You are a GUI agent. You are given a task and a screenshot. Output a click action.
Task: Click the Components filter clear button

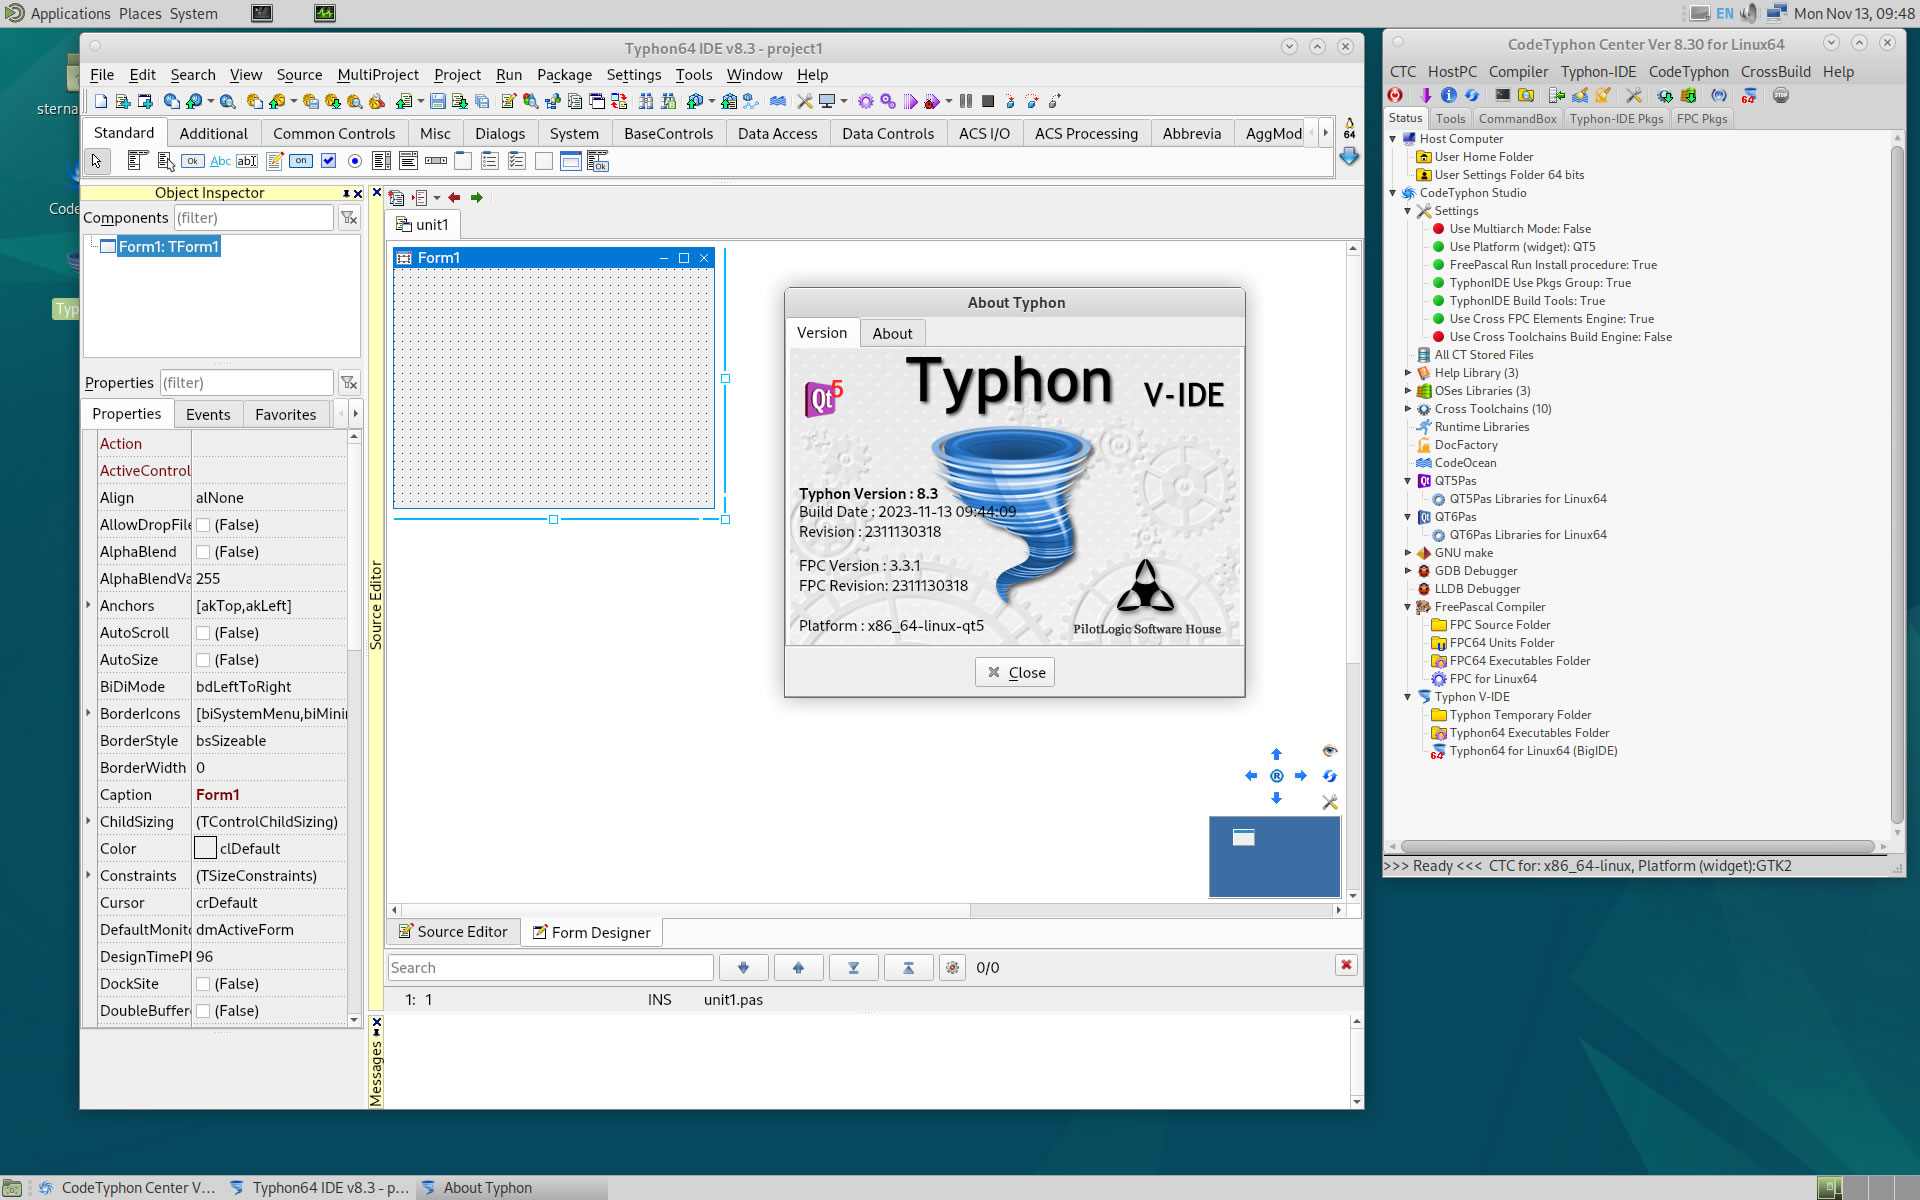click(349, 218)
